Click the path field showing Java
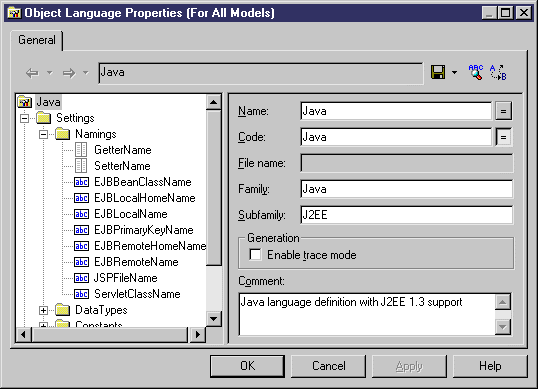This screenshot has width=538, height=389. (x=261, y=73)
